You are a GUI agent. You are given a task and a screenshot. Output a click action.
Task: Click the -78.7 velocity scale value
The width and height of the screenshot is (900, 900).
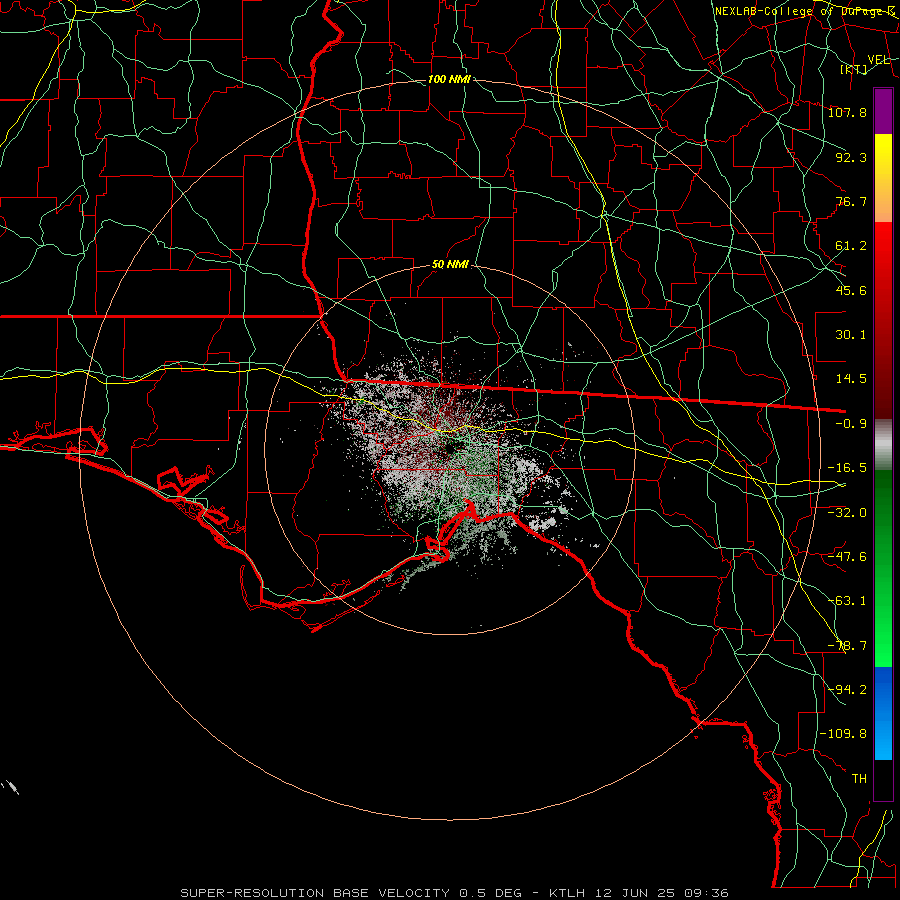pos(847,646)
